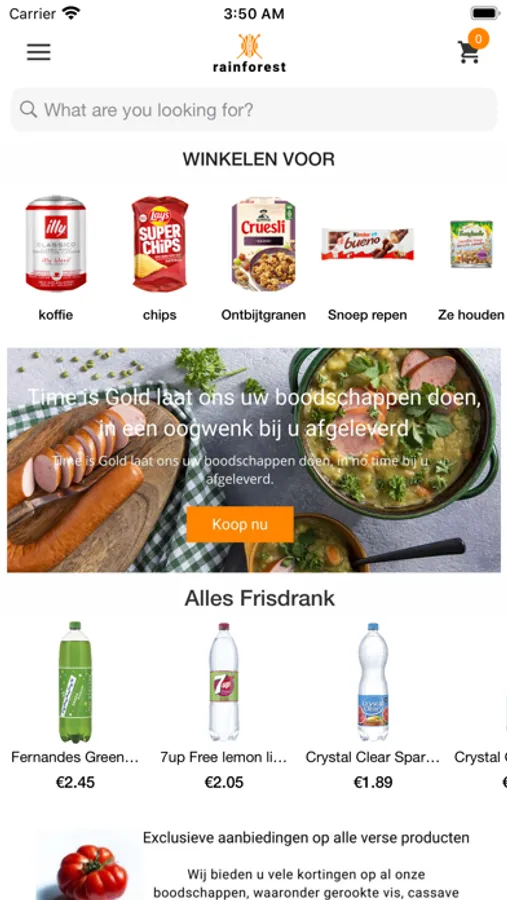Open the Ontbijtgranen category image

(264, 243)
